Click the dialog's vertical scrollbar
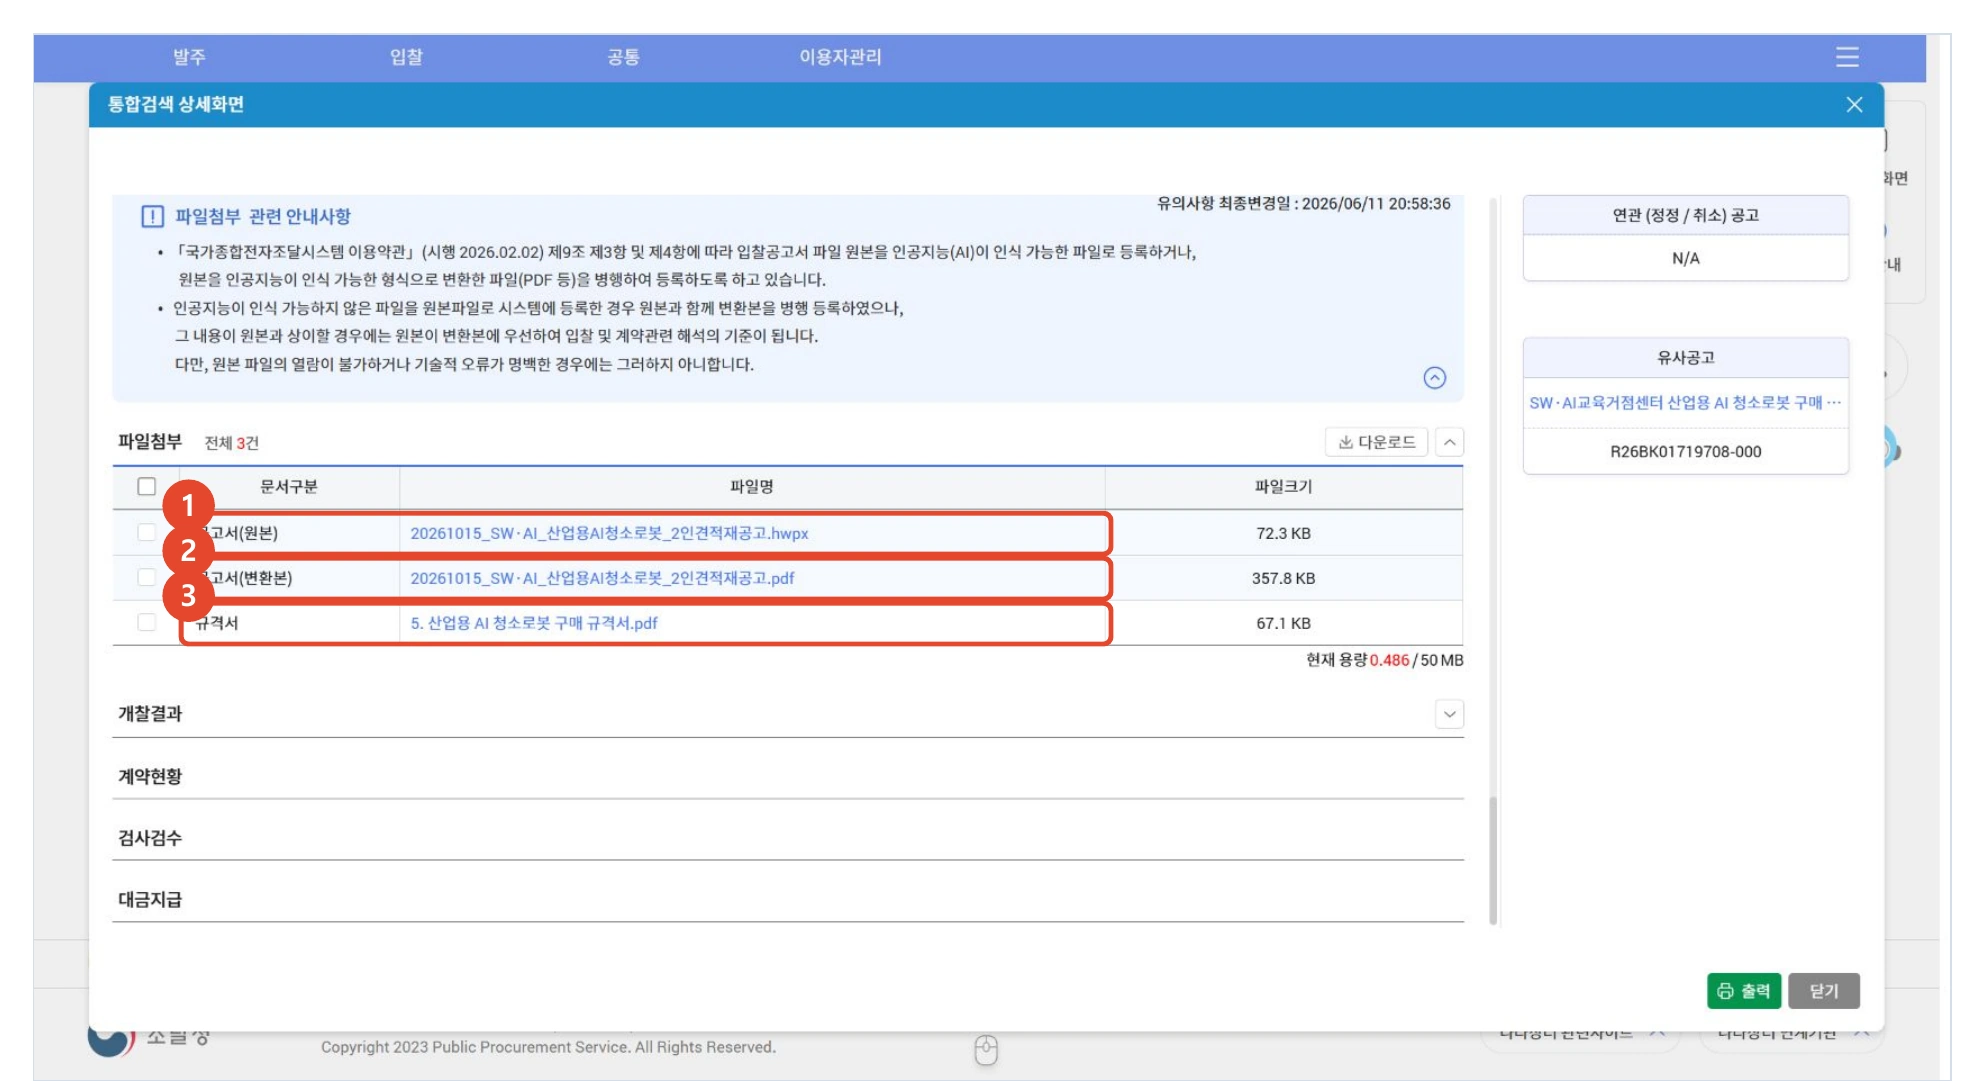This screenshot has height=1081, width=1985. pos(1493,860)
